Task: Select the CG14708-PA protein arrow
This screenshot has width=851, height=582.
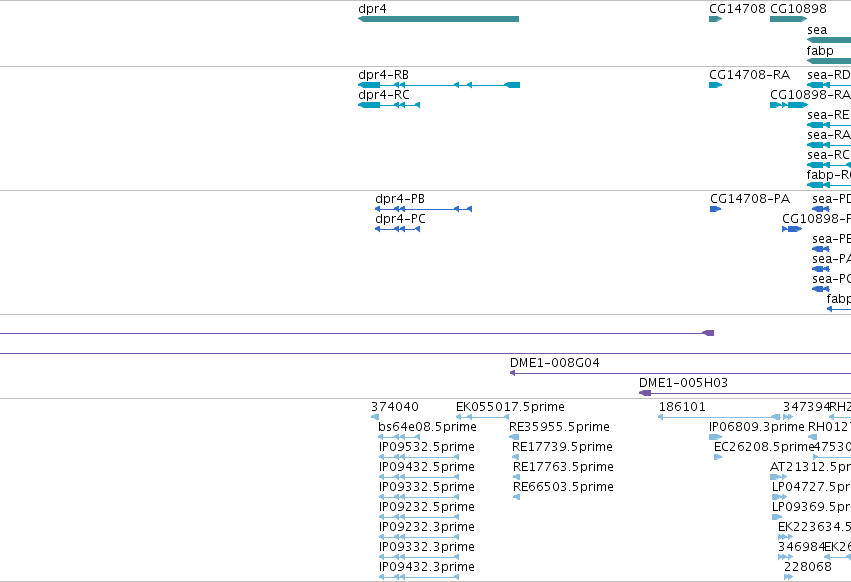Action: (x=715, y=209)
